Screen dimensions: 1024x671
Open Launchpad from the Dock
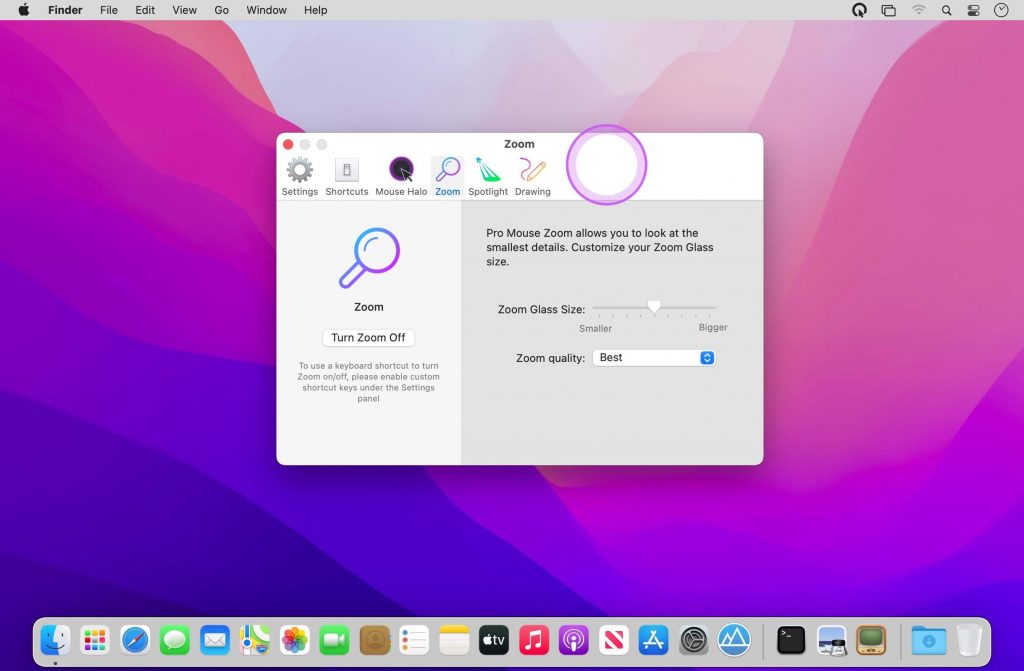pos(95,640)
